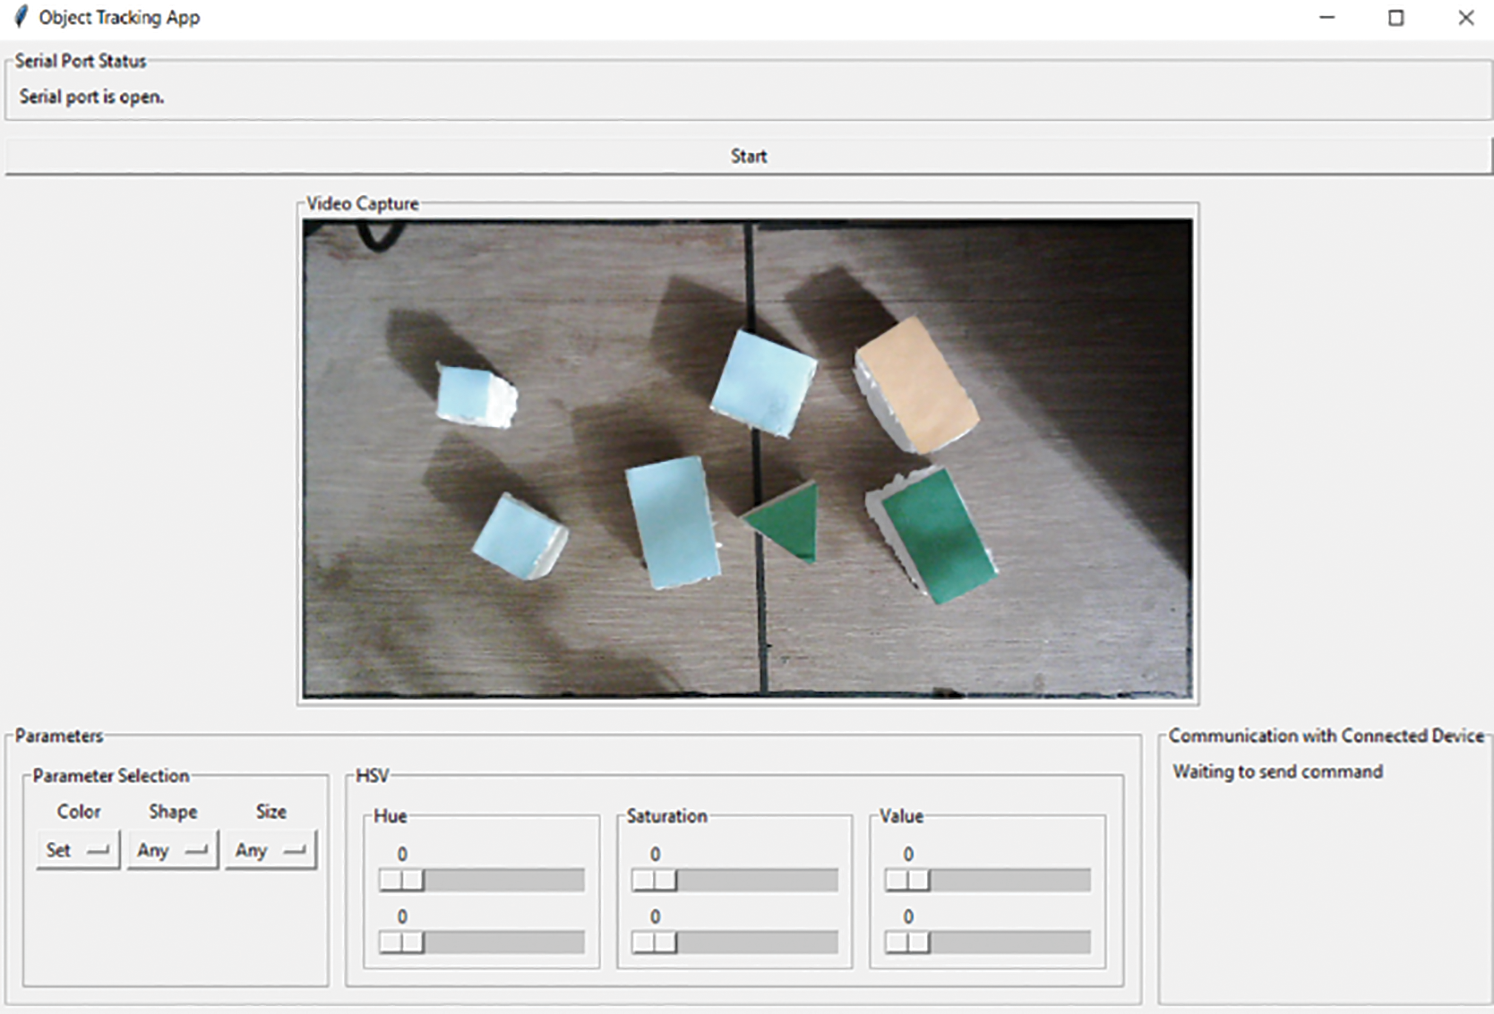The height and width of the screenshot is (1014, 1494).
Task: Click the lower Saturation slider handle
Action: click(655, 942)
